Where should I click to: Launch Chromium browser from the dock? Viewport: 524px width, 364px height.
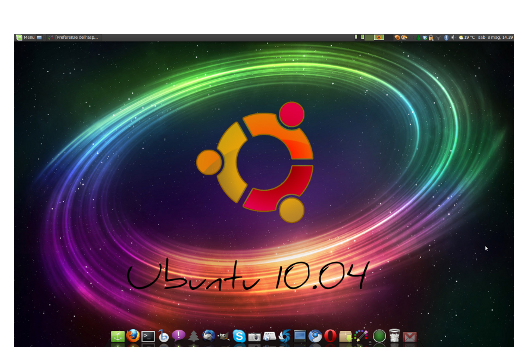315,336
